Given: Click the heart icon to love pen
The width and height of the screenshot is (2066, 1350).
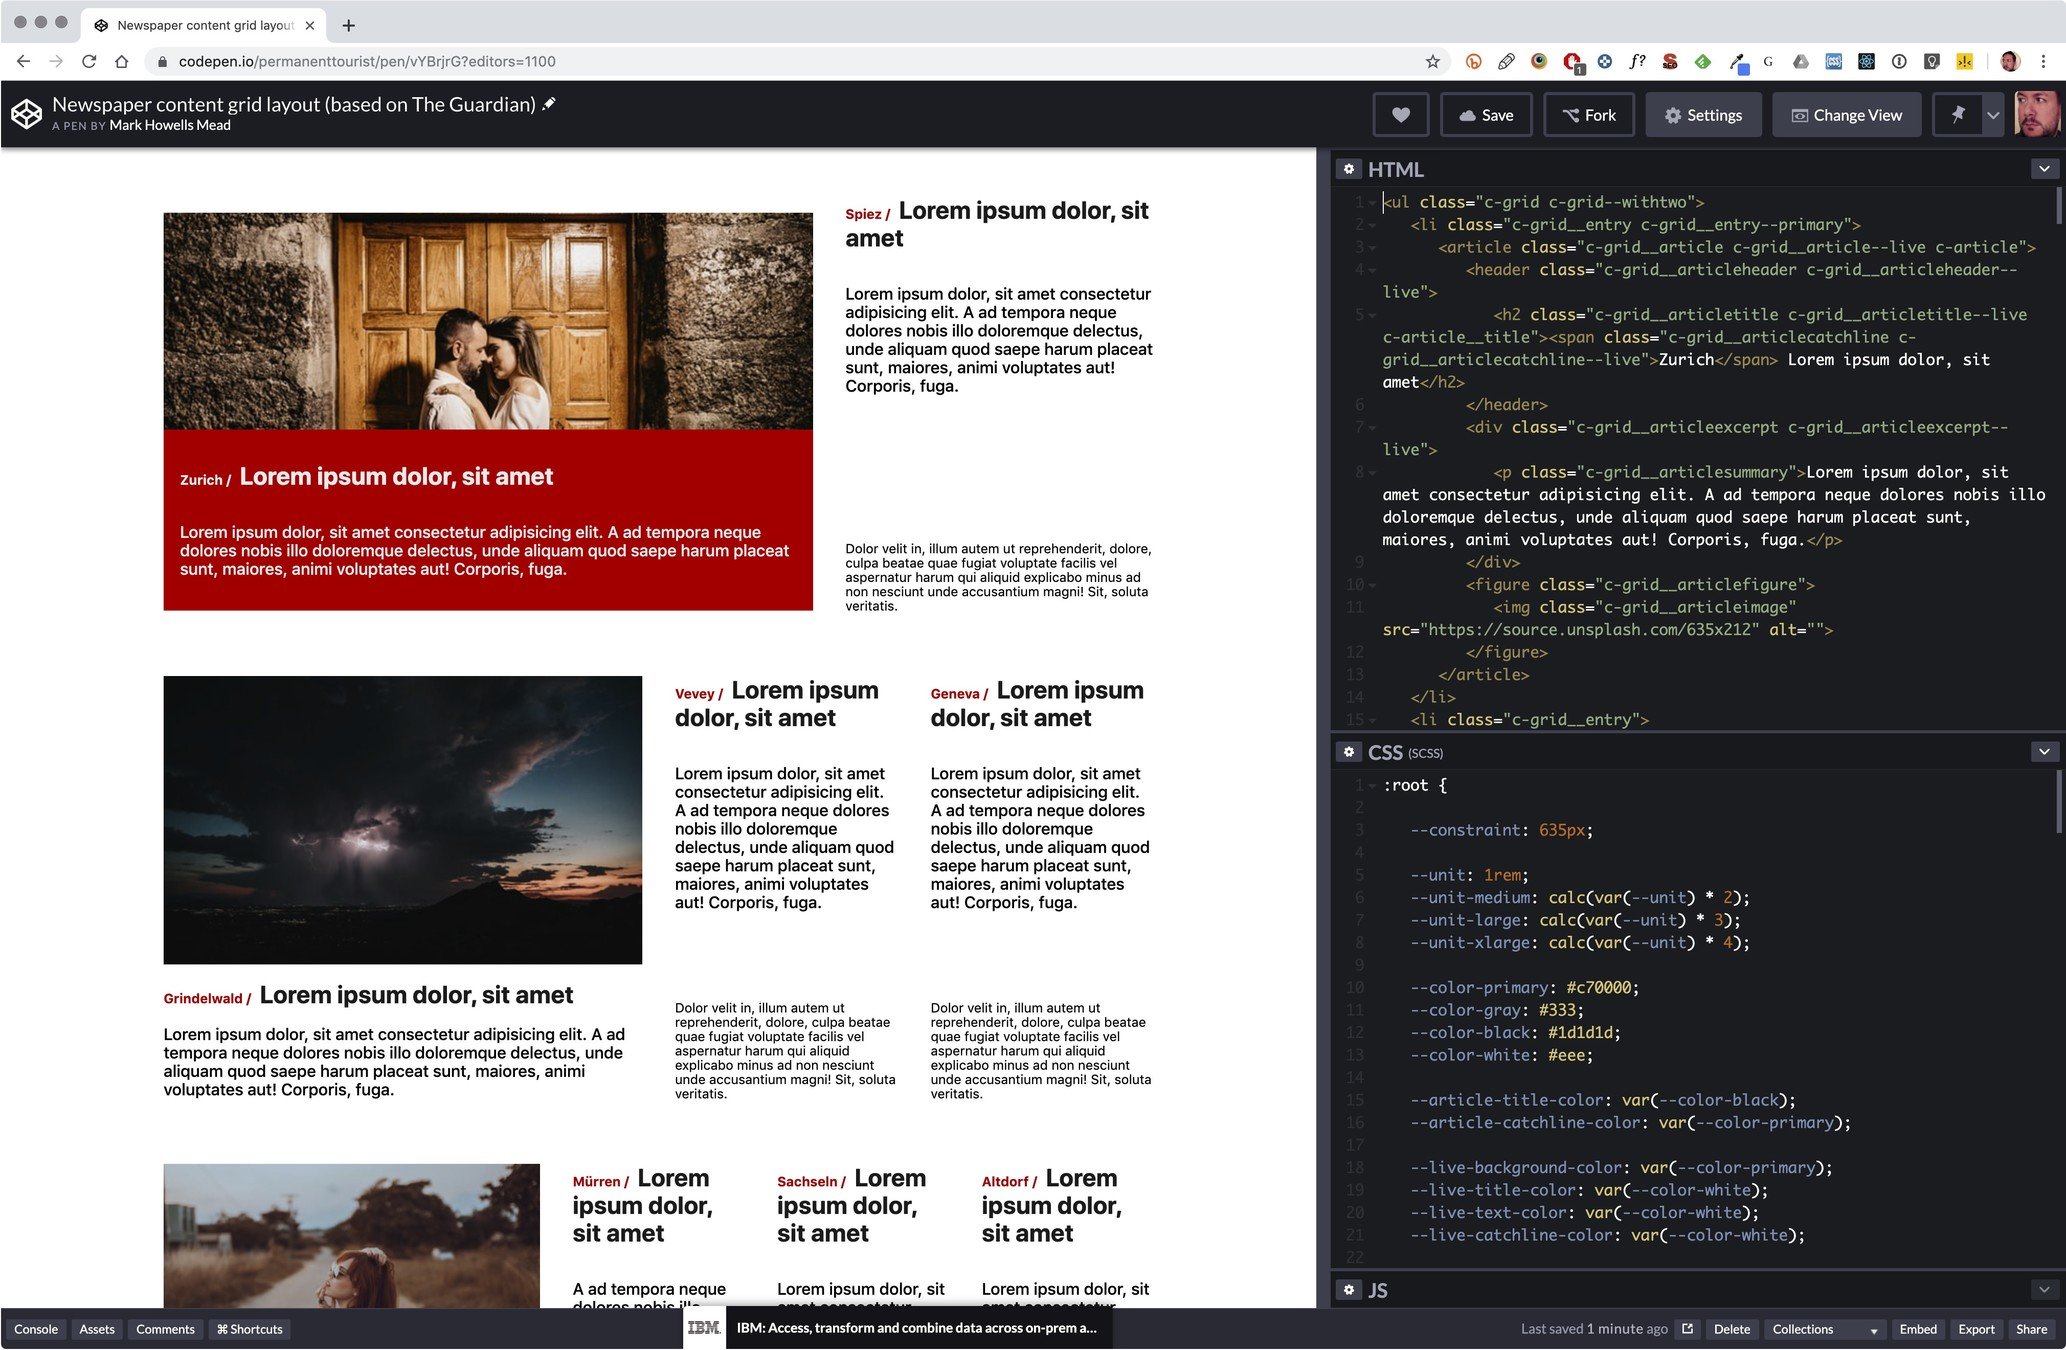Looking at the screenshot, I should coord(1400,115).
